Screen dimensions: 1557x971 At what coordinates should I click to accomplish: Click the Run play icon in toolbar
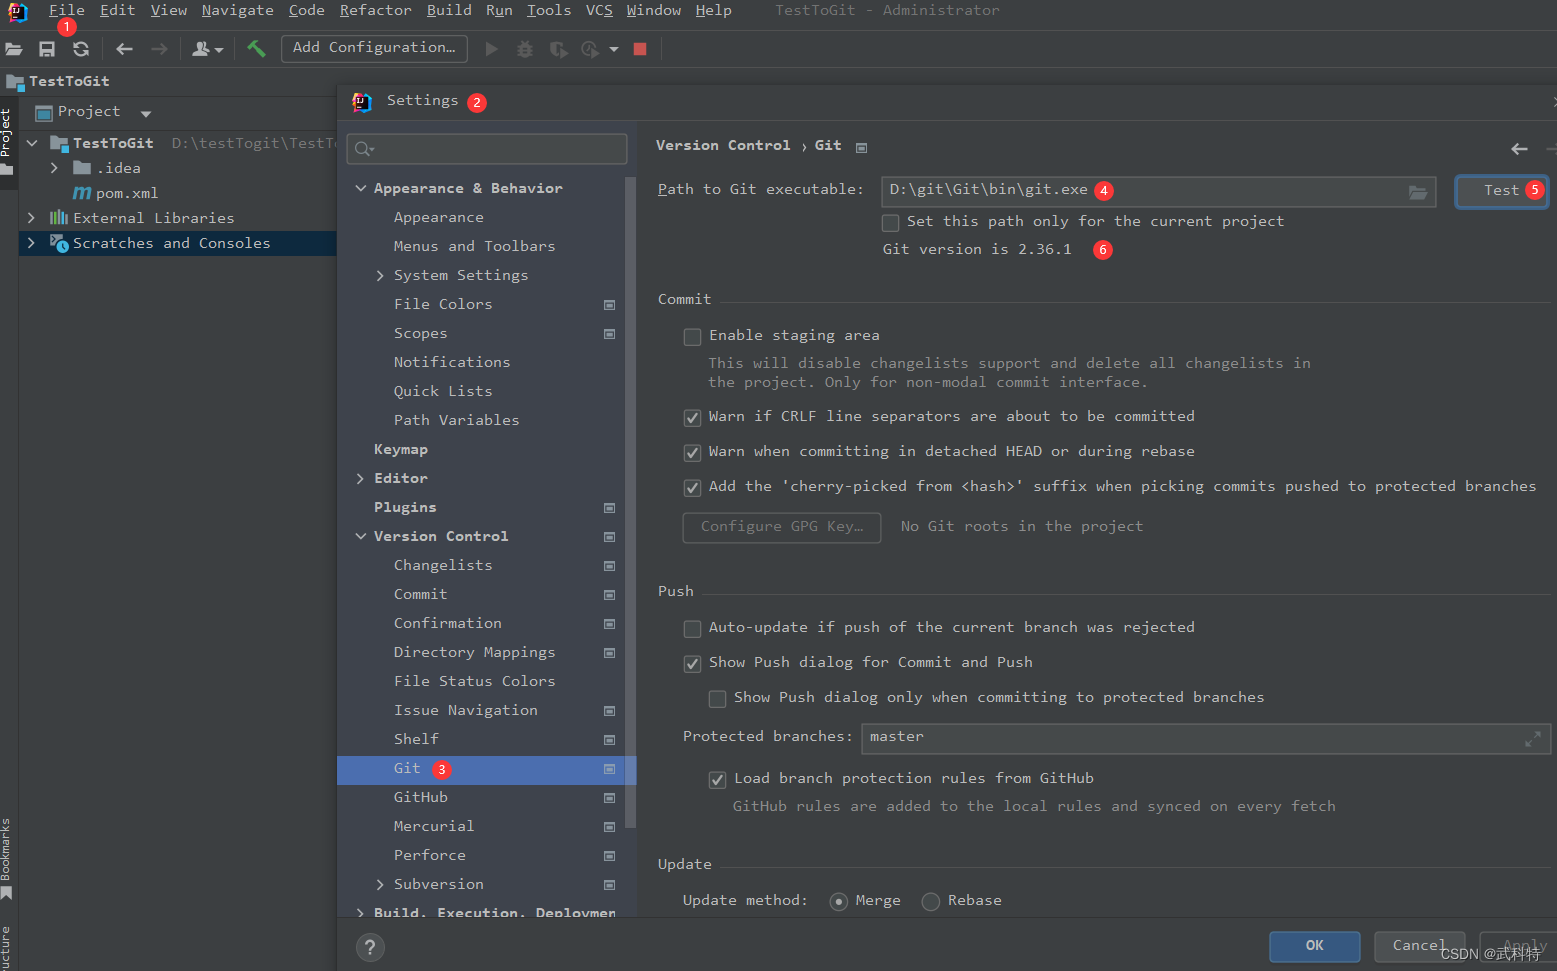click(x=491, y=48)
